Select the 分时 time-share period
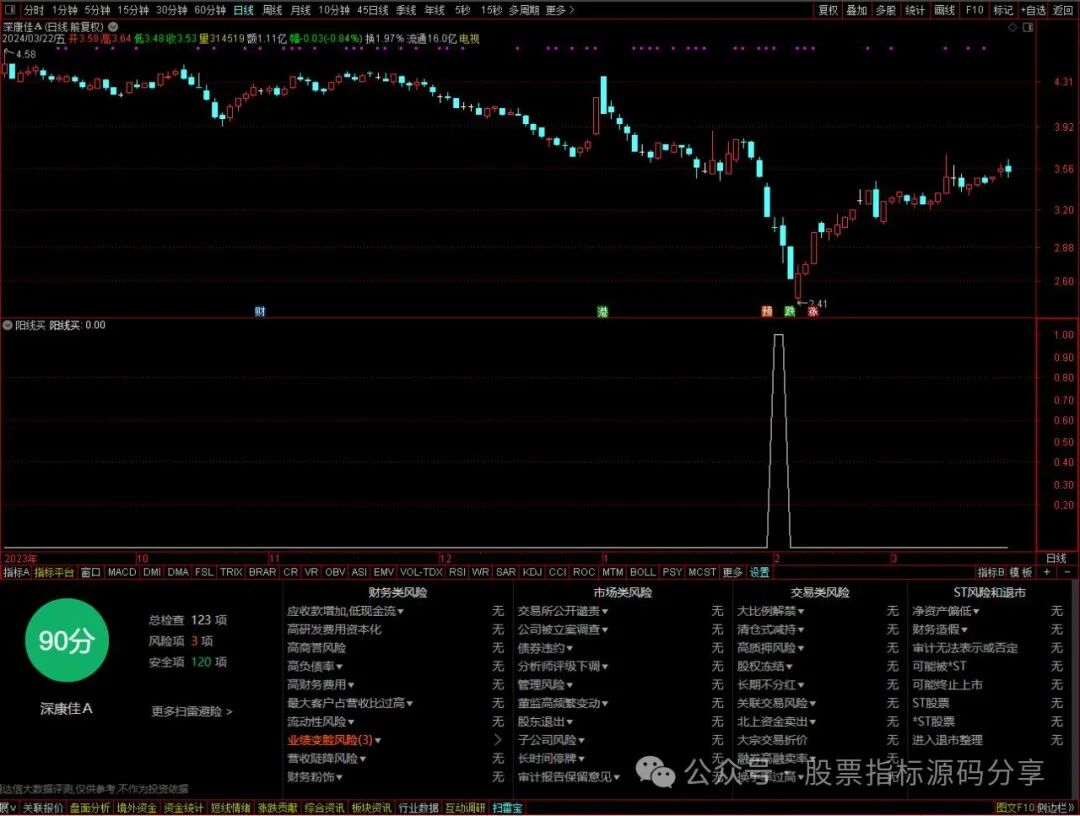The image size is (1080, 816). 34,10
